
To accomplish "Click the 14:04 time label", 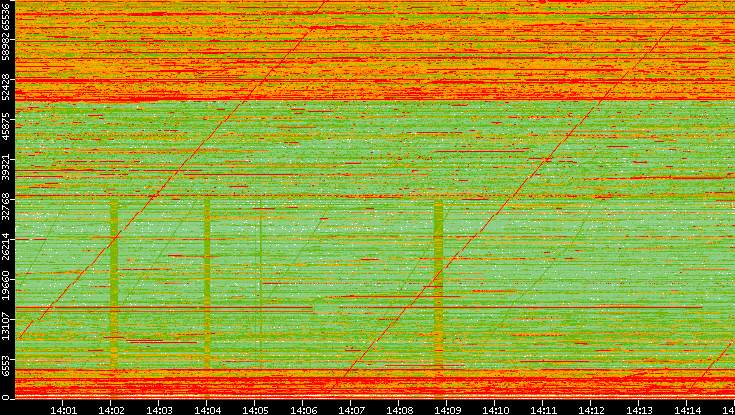I will click(208, 409).
